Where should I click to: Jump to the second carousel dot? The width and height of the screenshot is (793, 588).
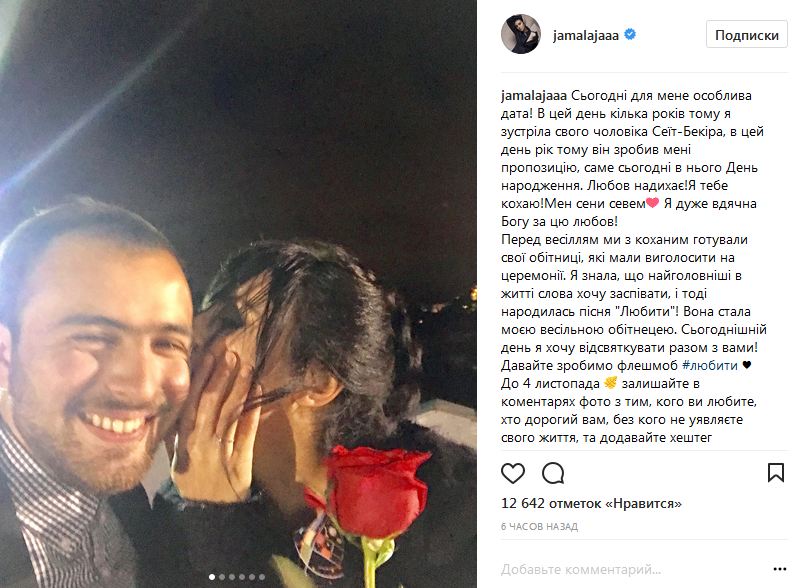pyautogui.click(x=222, y=577)
